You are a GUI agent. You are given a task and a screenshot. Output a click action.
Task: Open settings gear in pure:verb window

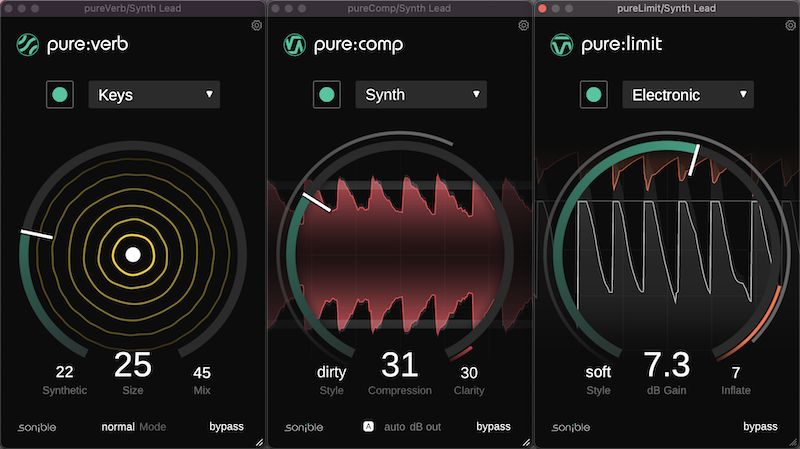pos(256,25)
